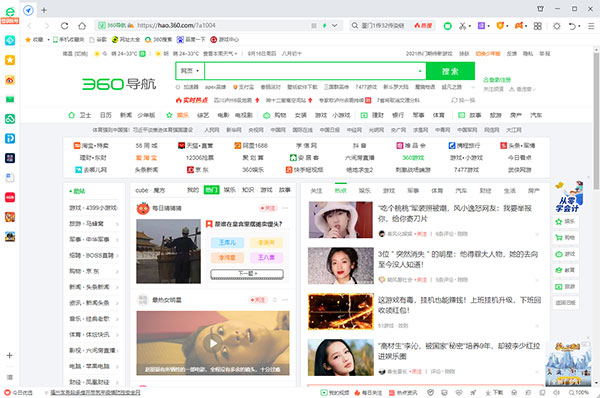Viewport: 600px width, 398px height.
Task: Open the white hat girl news thumbnail
Action: point(341,220)
